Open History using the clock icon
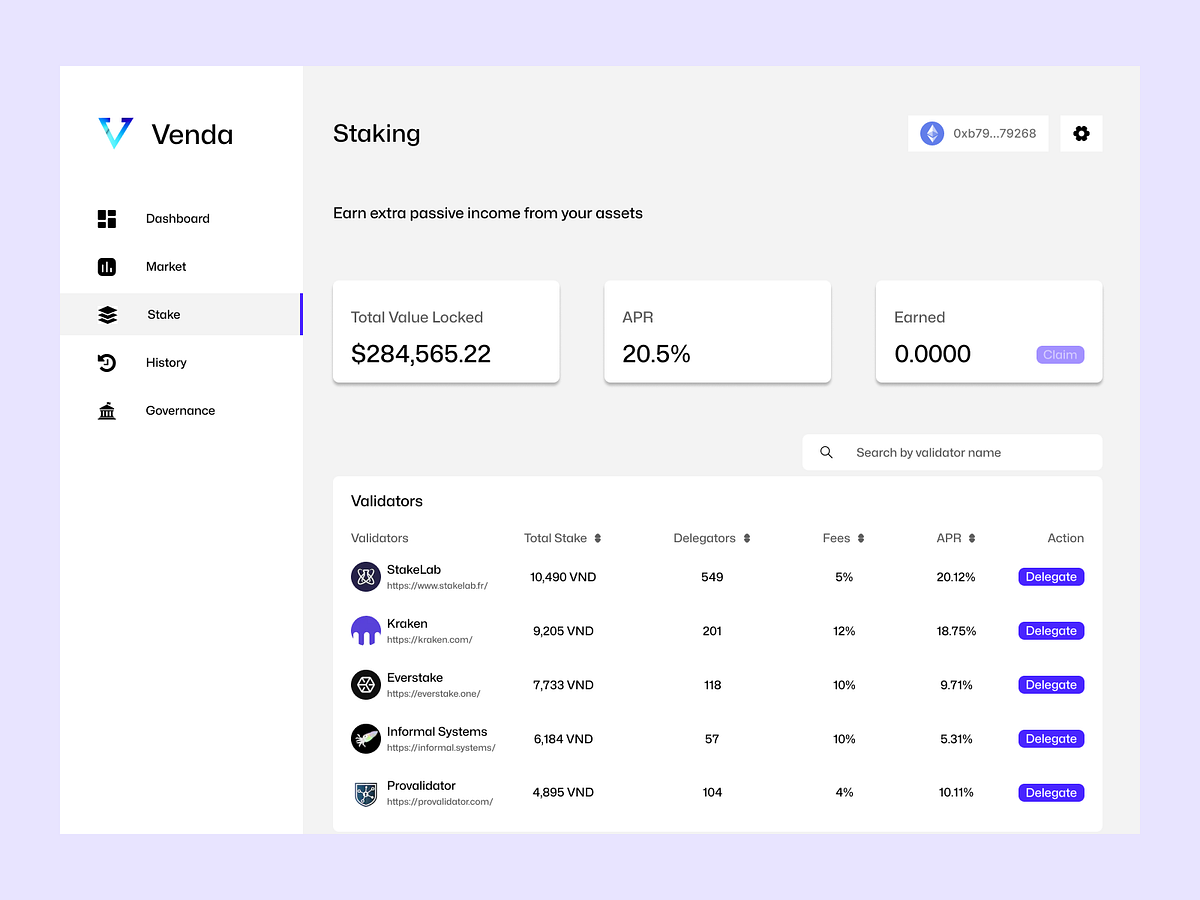The width and height of the screenshot is (1200, 900). 107,362
